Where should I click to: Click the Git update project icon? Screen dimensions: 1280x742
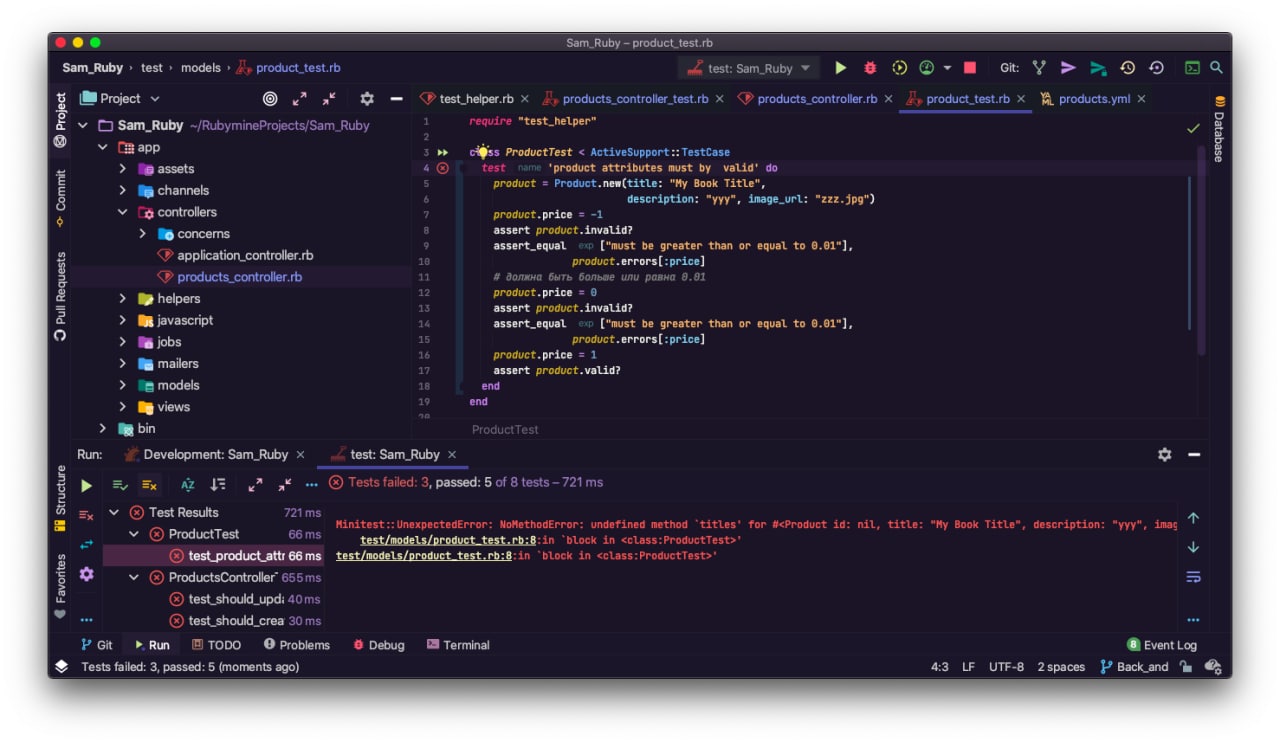(x=1039, y=68)
